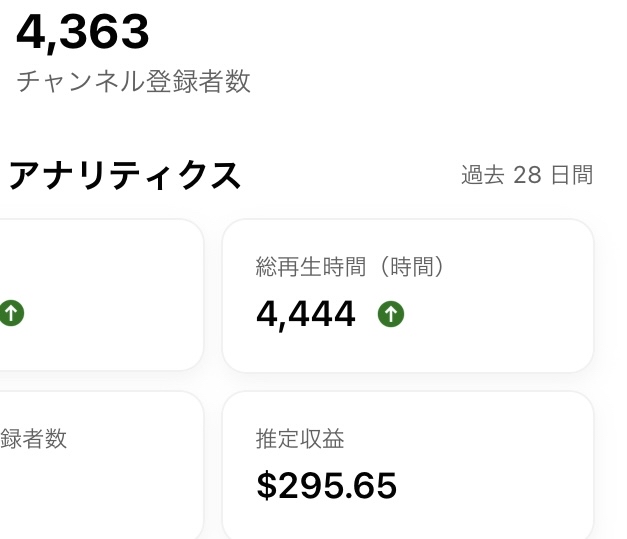Tap the 日間 text in the date range
Image resolution: width=627 pixels, height=539 pixels.
click(572, 175)
